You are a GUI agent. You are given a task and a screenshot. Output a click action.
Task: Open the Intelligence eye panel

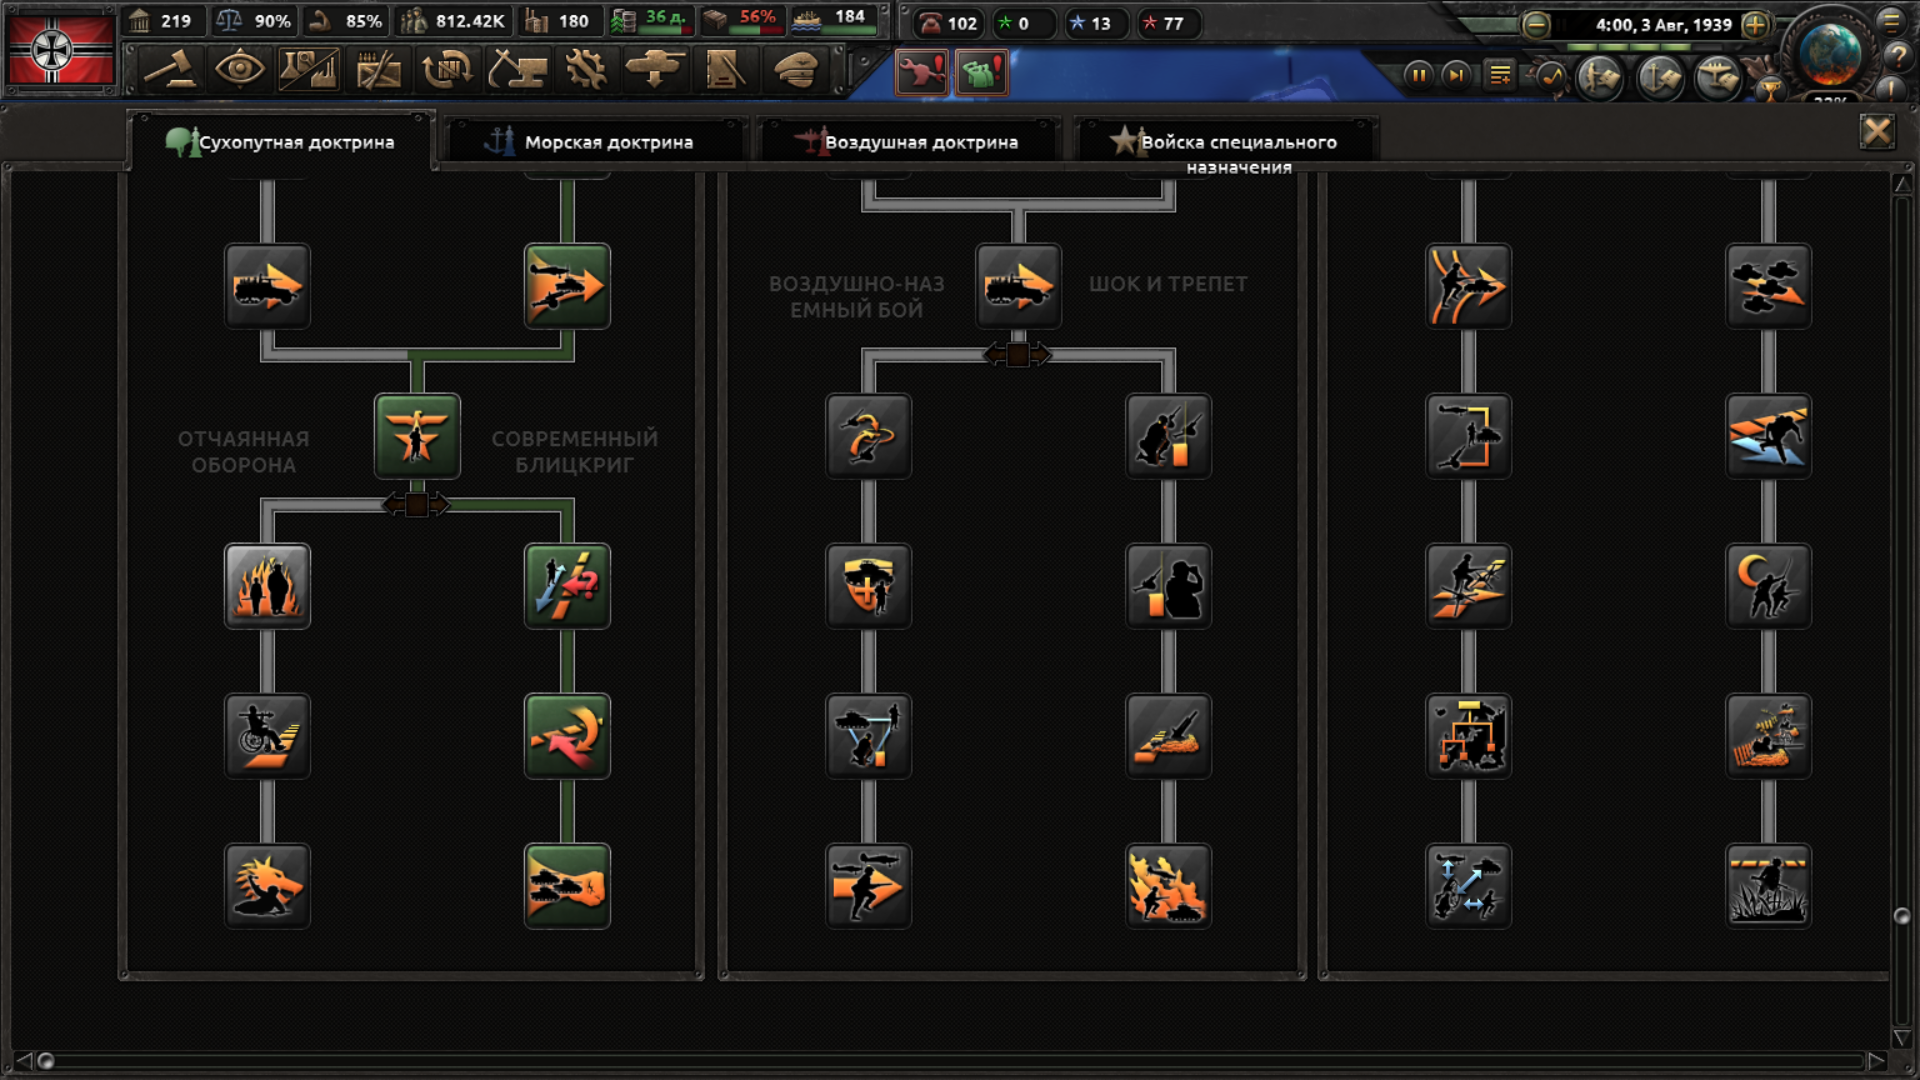(x=239, y=70)
